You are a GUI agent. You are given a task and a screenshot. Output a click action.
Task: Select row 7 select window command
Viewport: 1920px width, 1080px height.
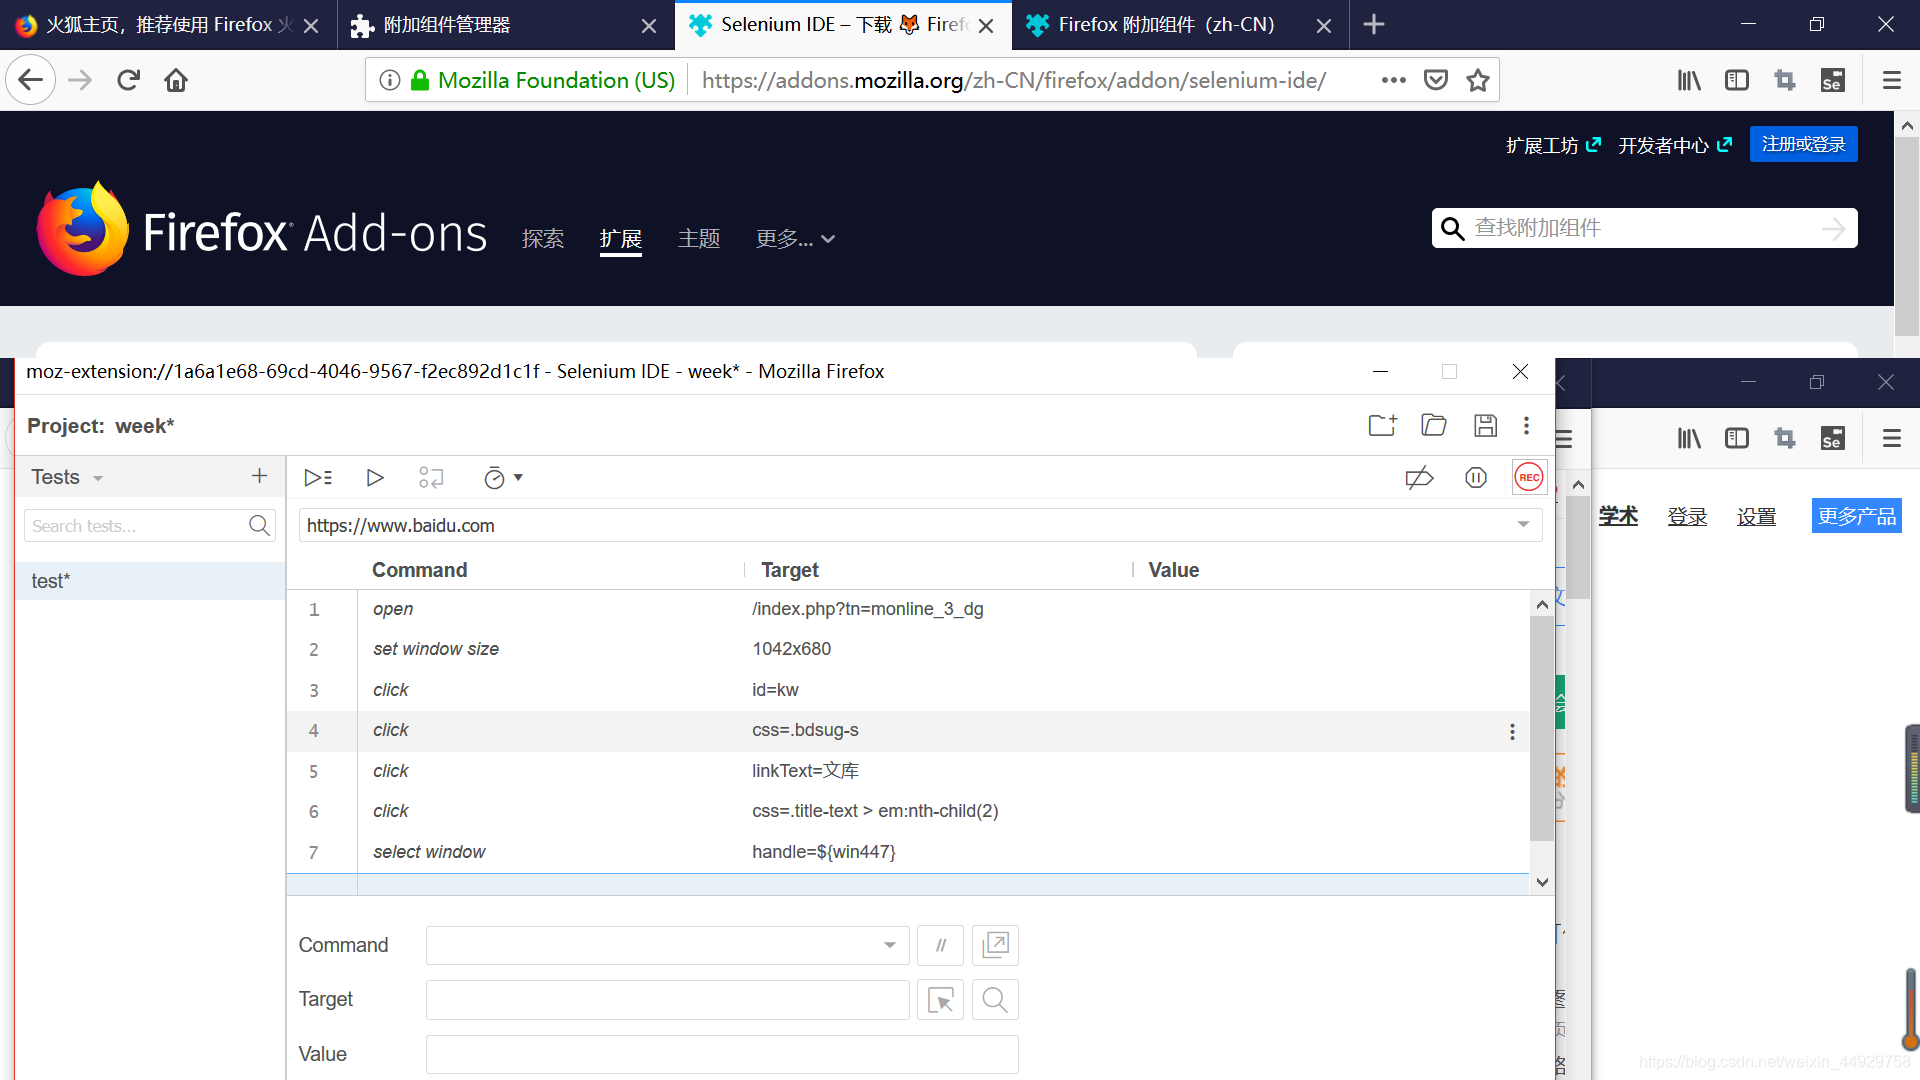coord(908,852)
